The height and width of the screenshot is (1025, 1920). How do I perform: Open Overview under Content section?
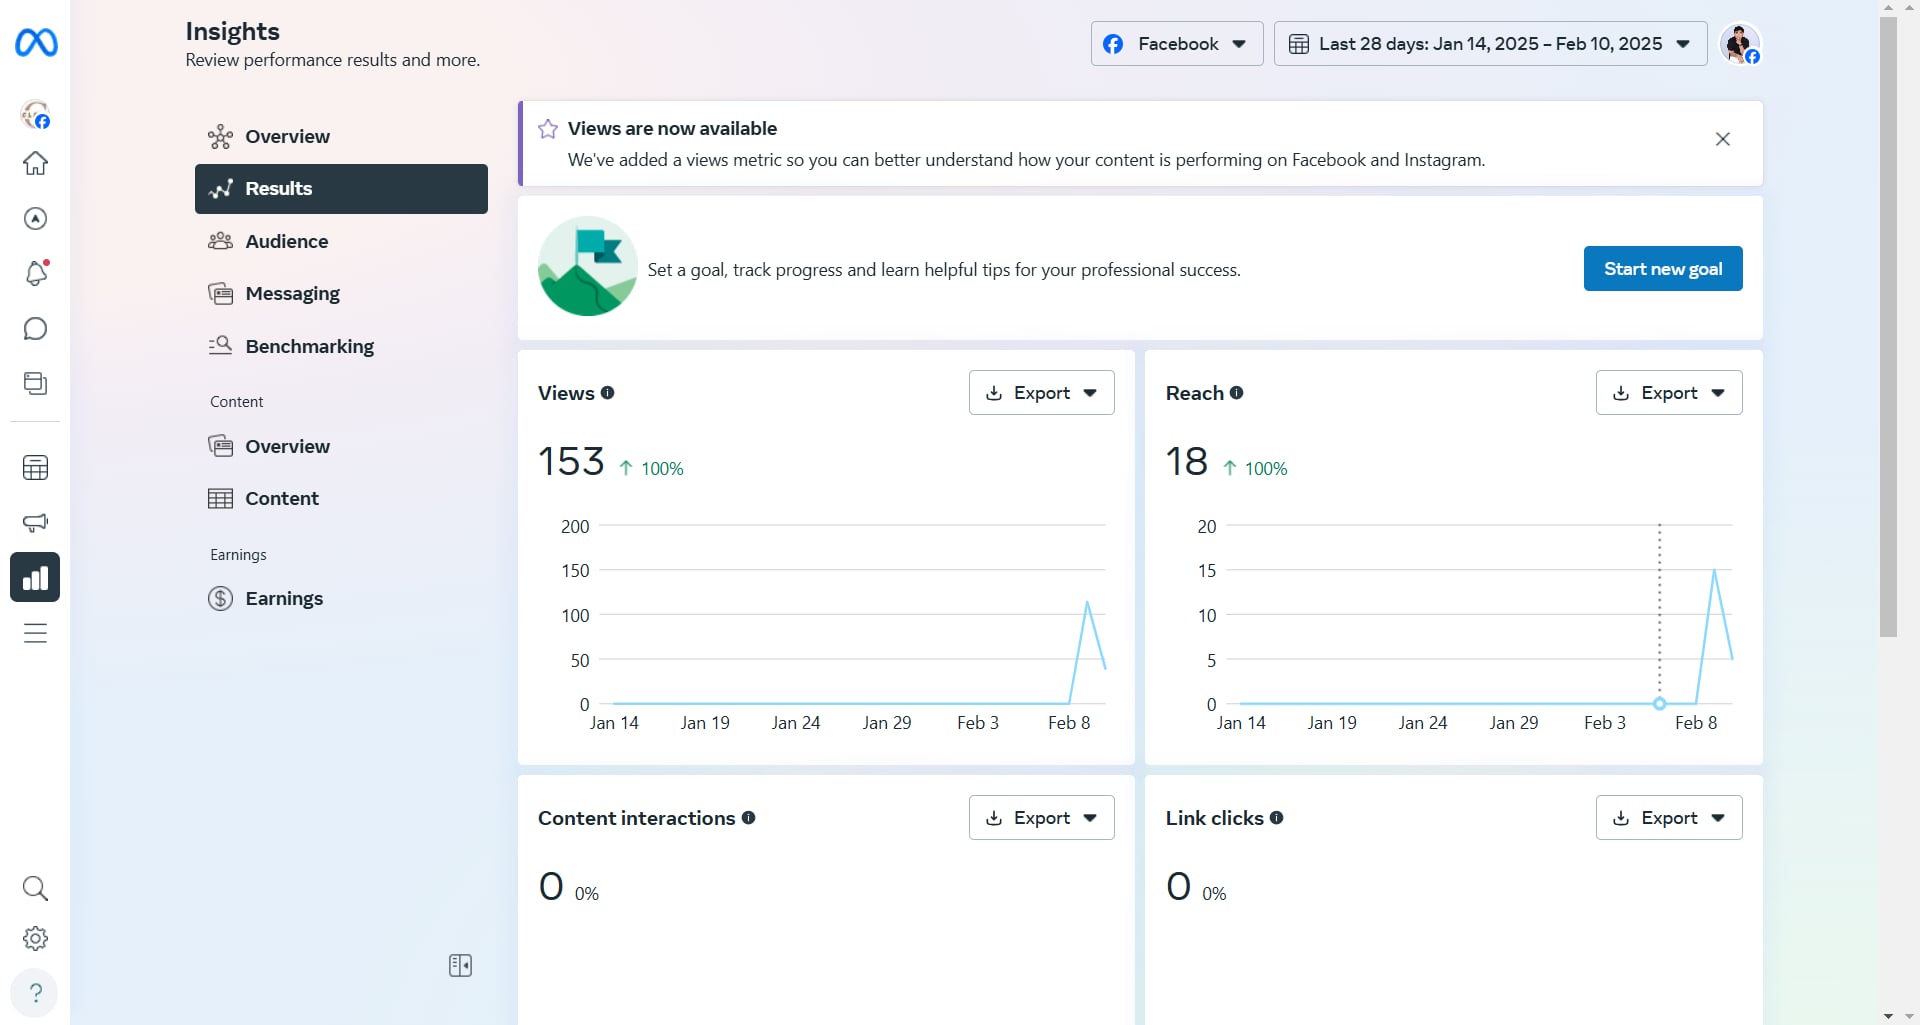click(x=341, y=446)
